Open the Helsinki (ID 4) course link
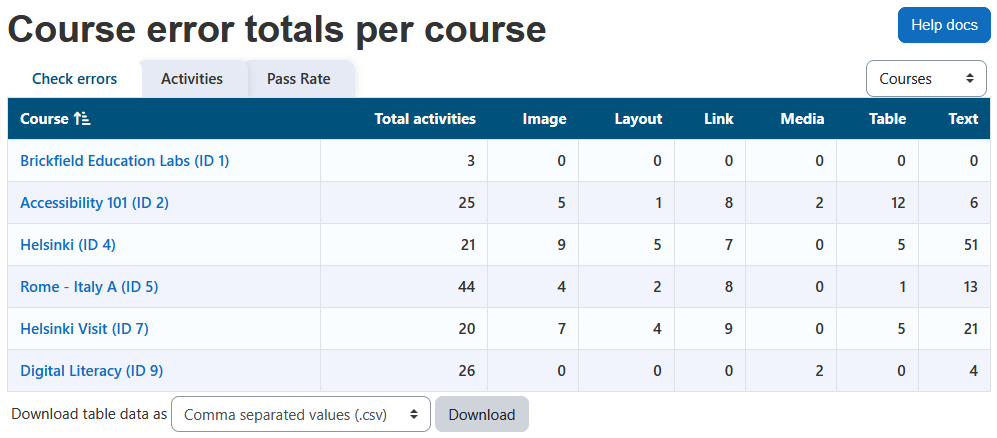This screenshot has height=438, width=997. coord(68,245)
